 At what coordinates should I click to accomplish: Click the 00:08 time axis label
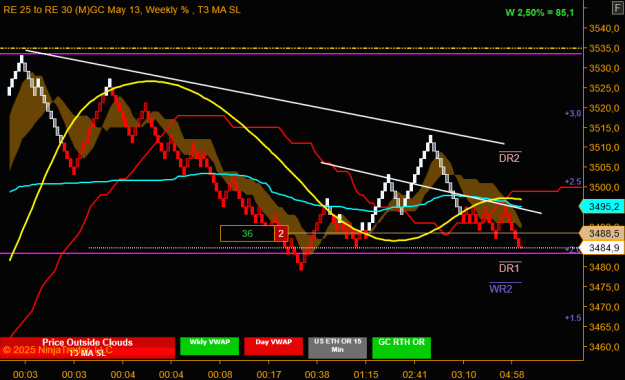(220, 374)
